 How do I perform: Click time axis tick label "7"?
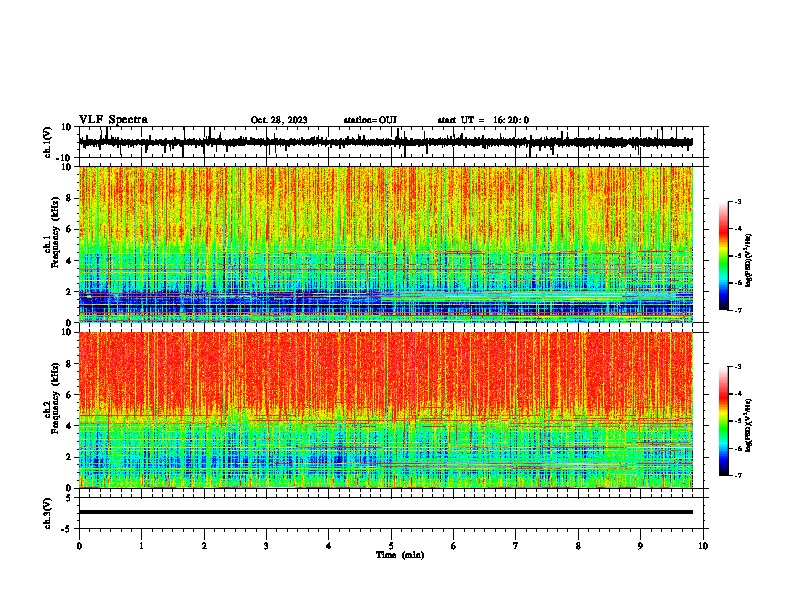click(x=516, y=546)
